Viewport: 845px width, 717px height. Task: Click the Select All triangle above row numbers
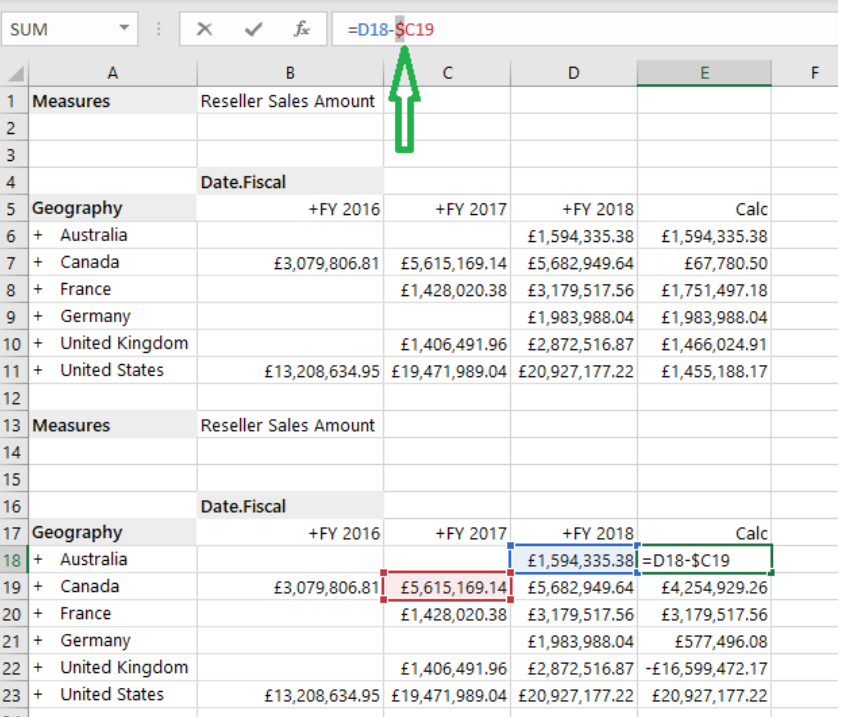[x=14, y=72]
